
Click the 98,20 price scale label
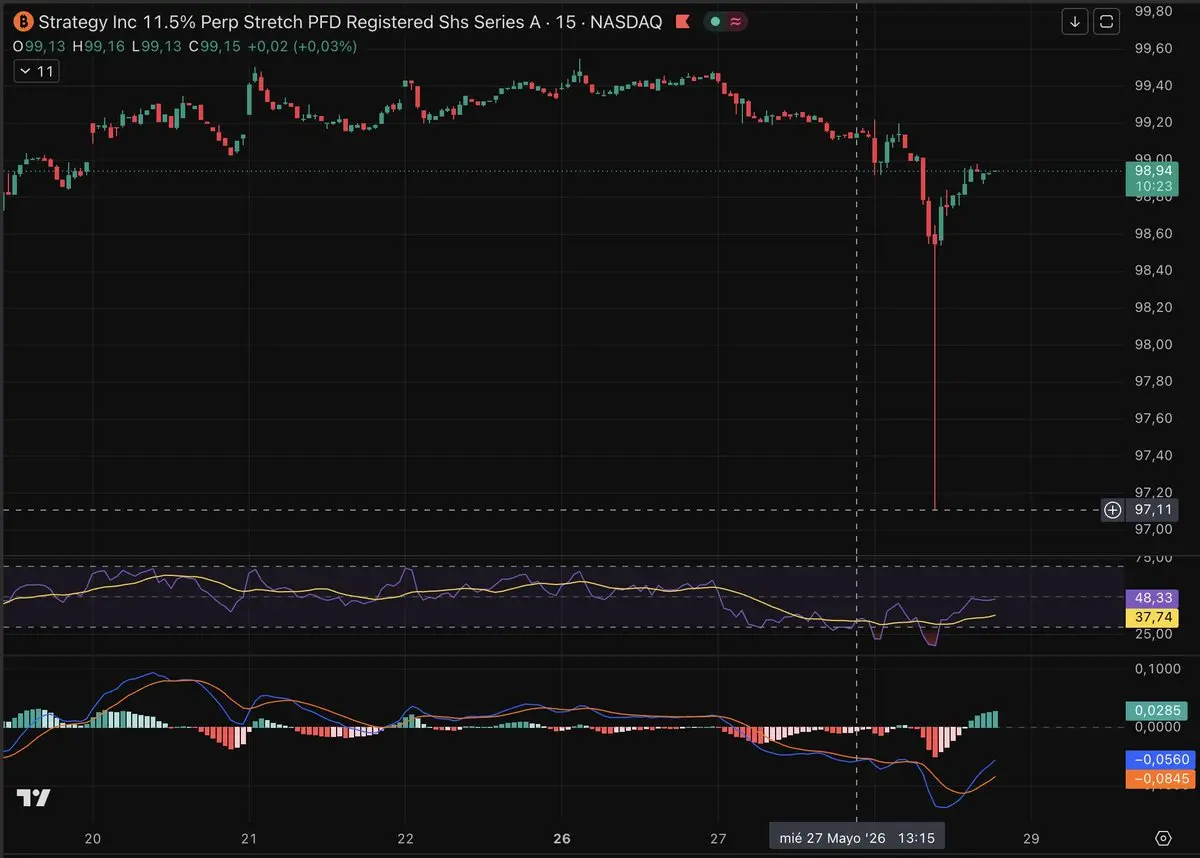[x=1153, y=307]
